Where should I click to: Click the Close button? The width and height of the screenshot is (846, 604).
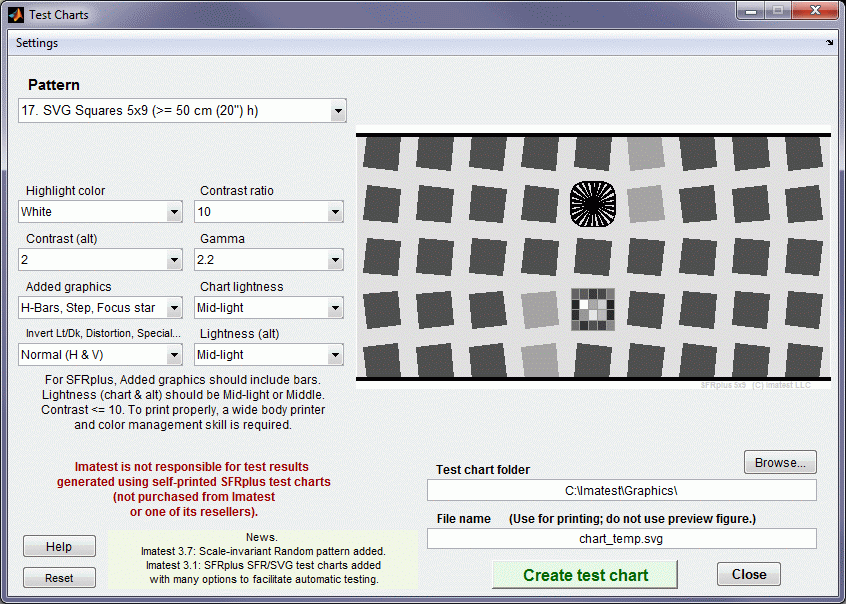click(748, 574)
